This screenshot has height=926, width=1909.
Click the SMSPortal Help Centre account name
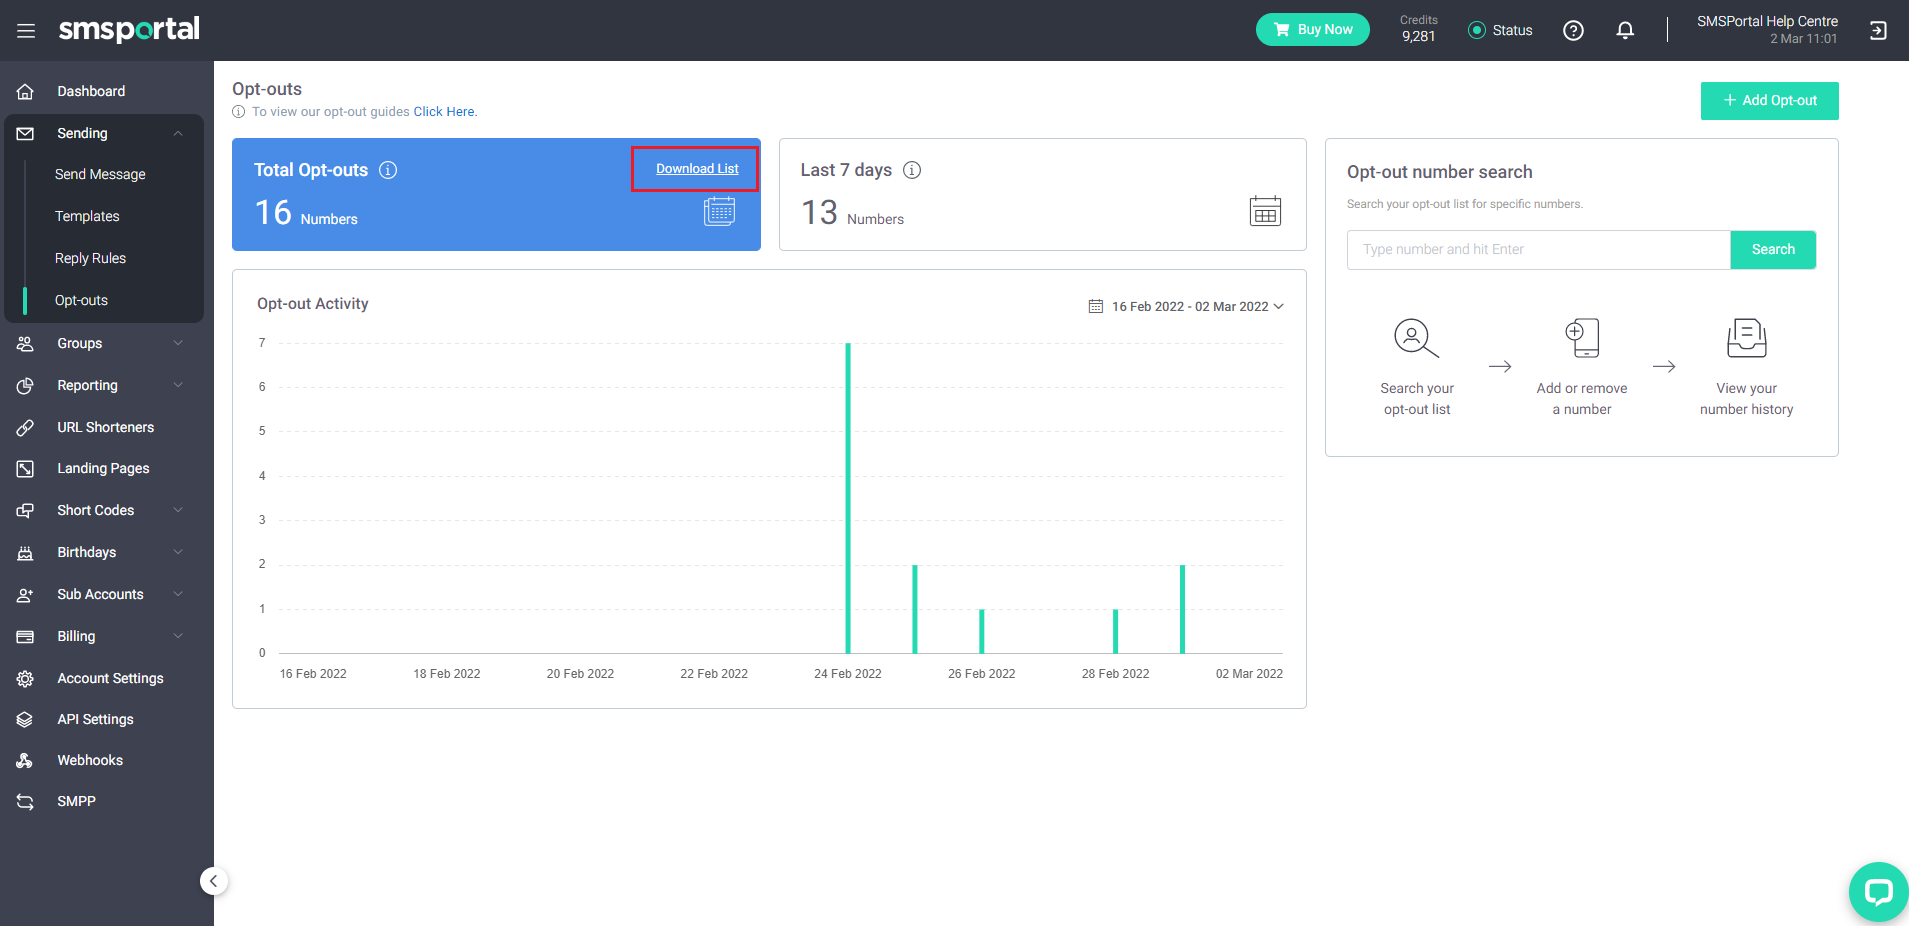1767,21
